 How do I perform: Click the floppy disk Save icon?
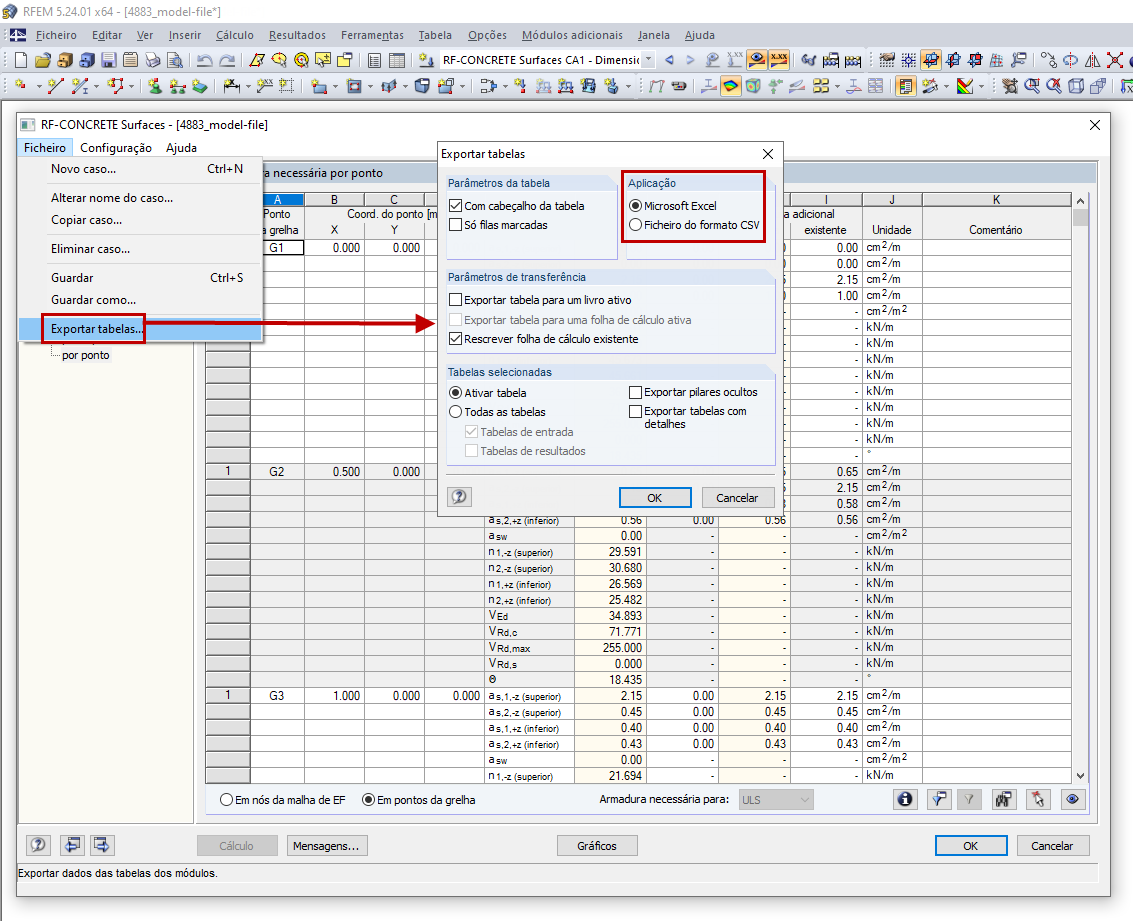[108, 60]
